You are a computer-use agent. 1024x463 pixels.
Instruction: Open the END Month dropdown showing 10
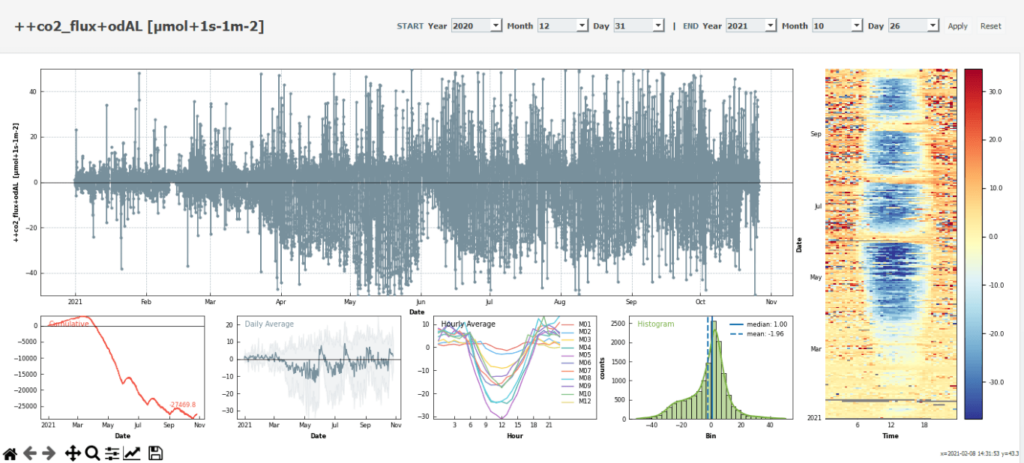click(837, 25)
